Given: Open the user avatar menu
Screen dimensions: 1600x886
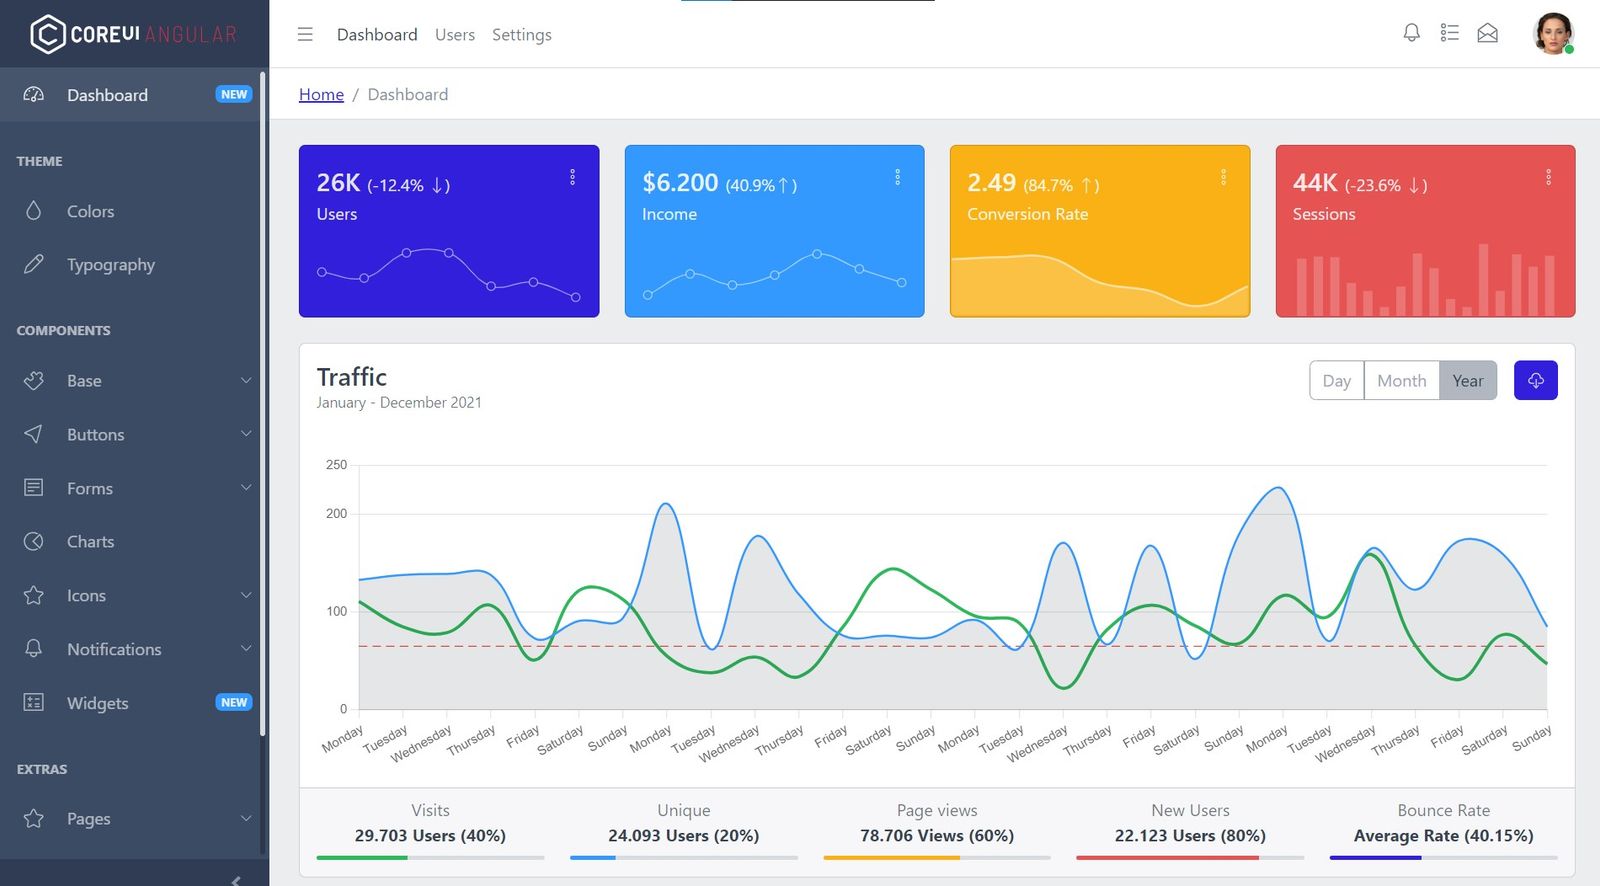Looking at the screenshot, I should click(1553, 33).
